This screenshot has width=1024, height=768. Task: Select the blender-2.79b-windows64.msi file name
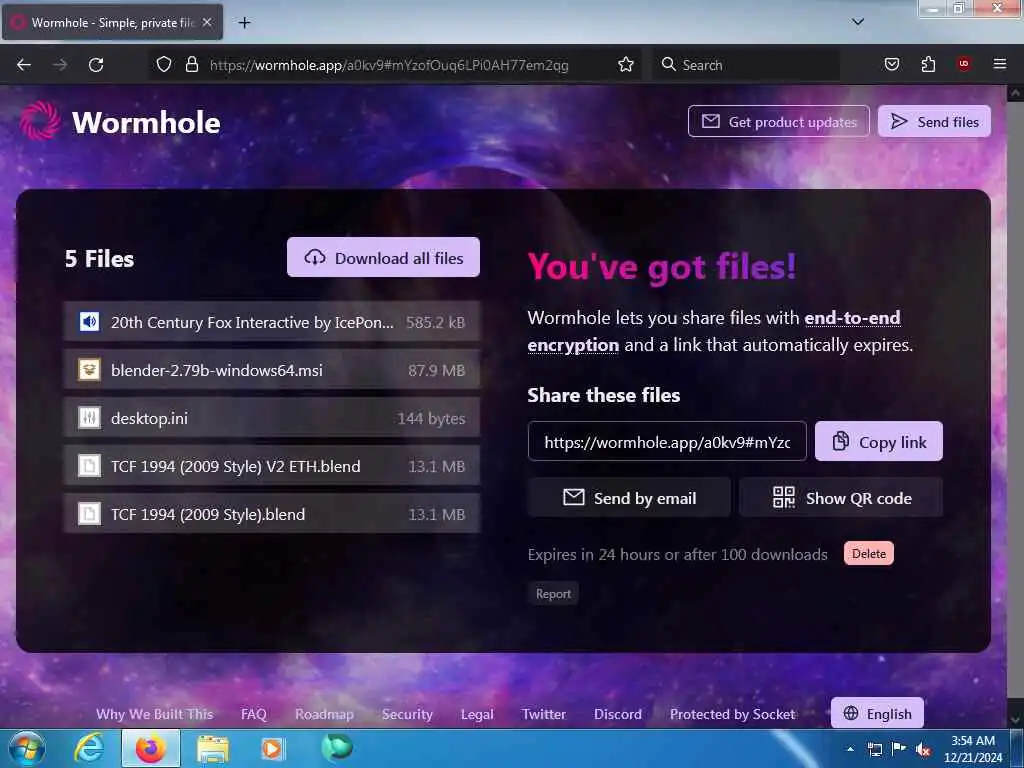[217, 370]
